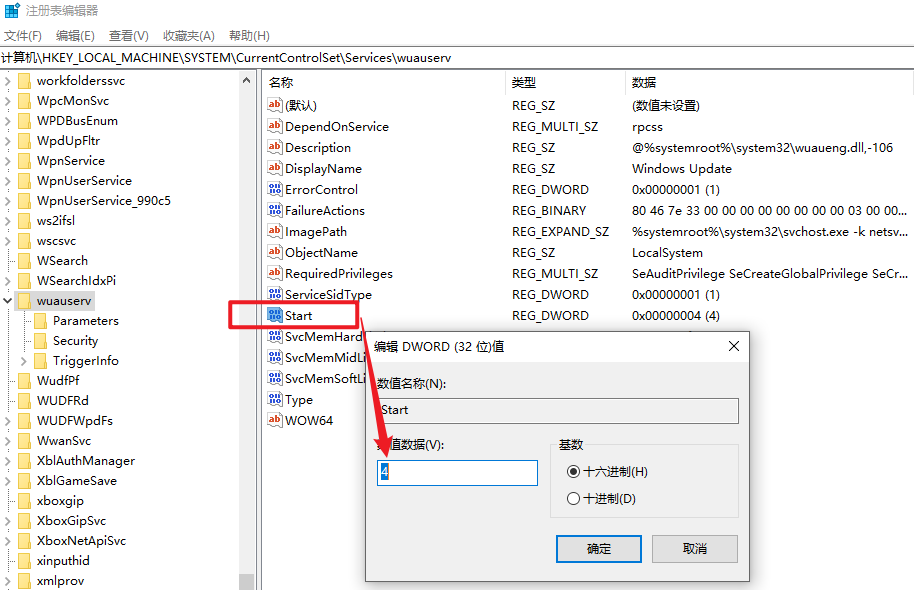This screenshot has width=914, height=590.
Task: Open the 帮助(H) menu
Action: tap(249, 36)
